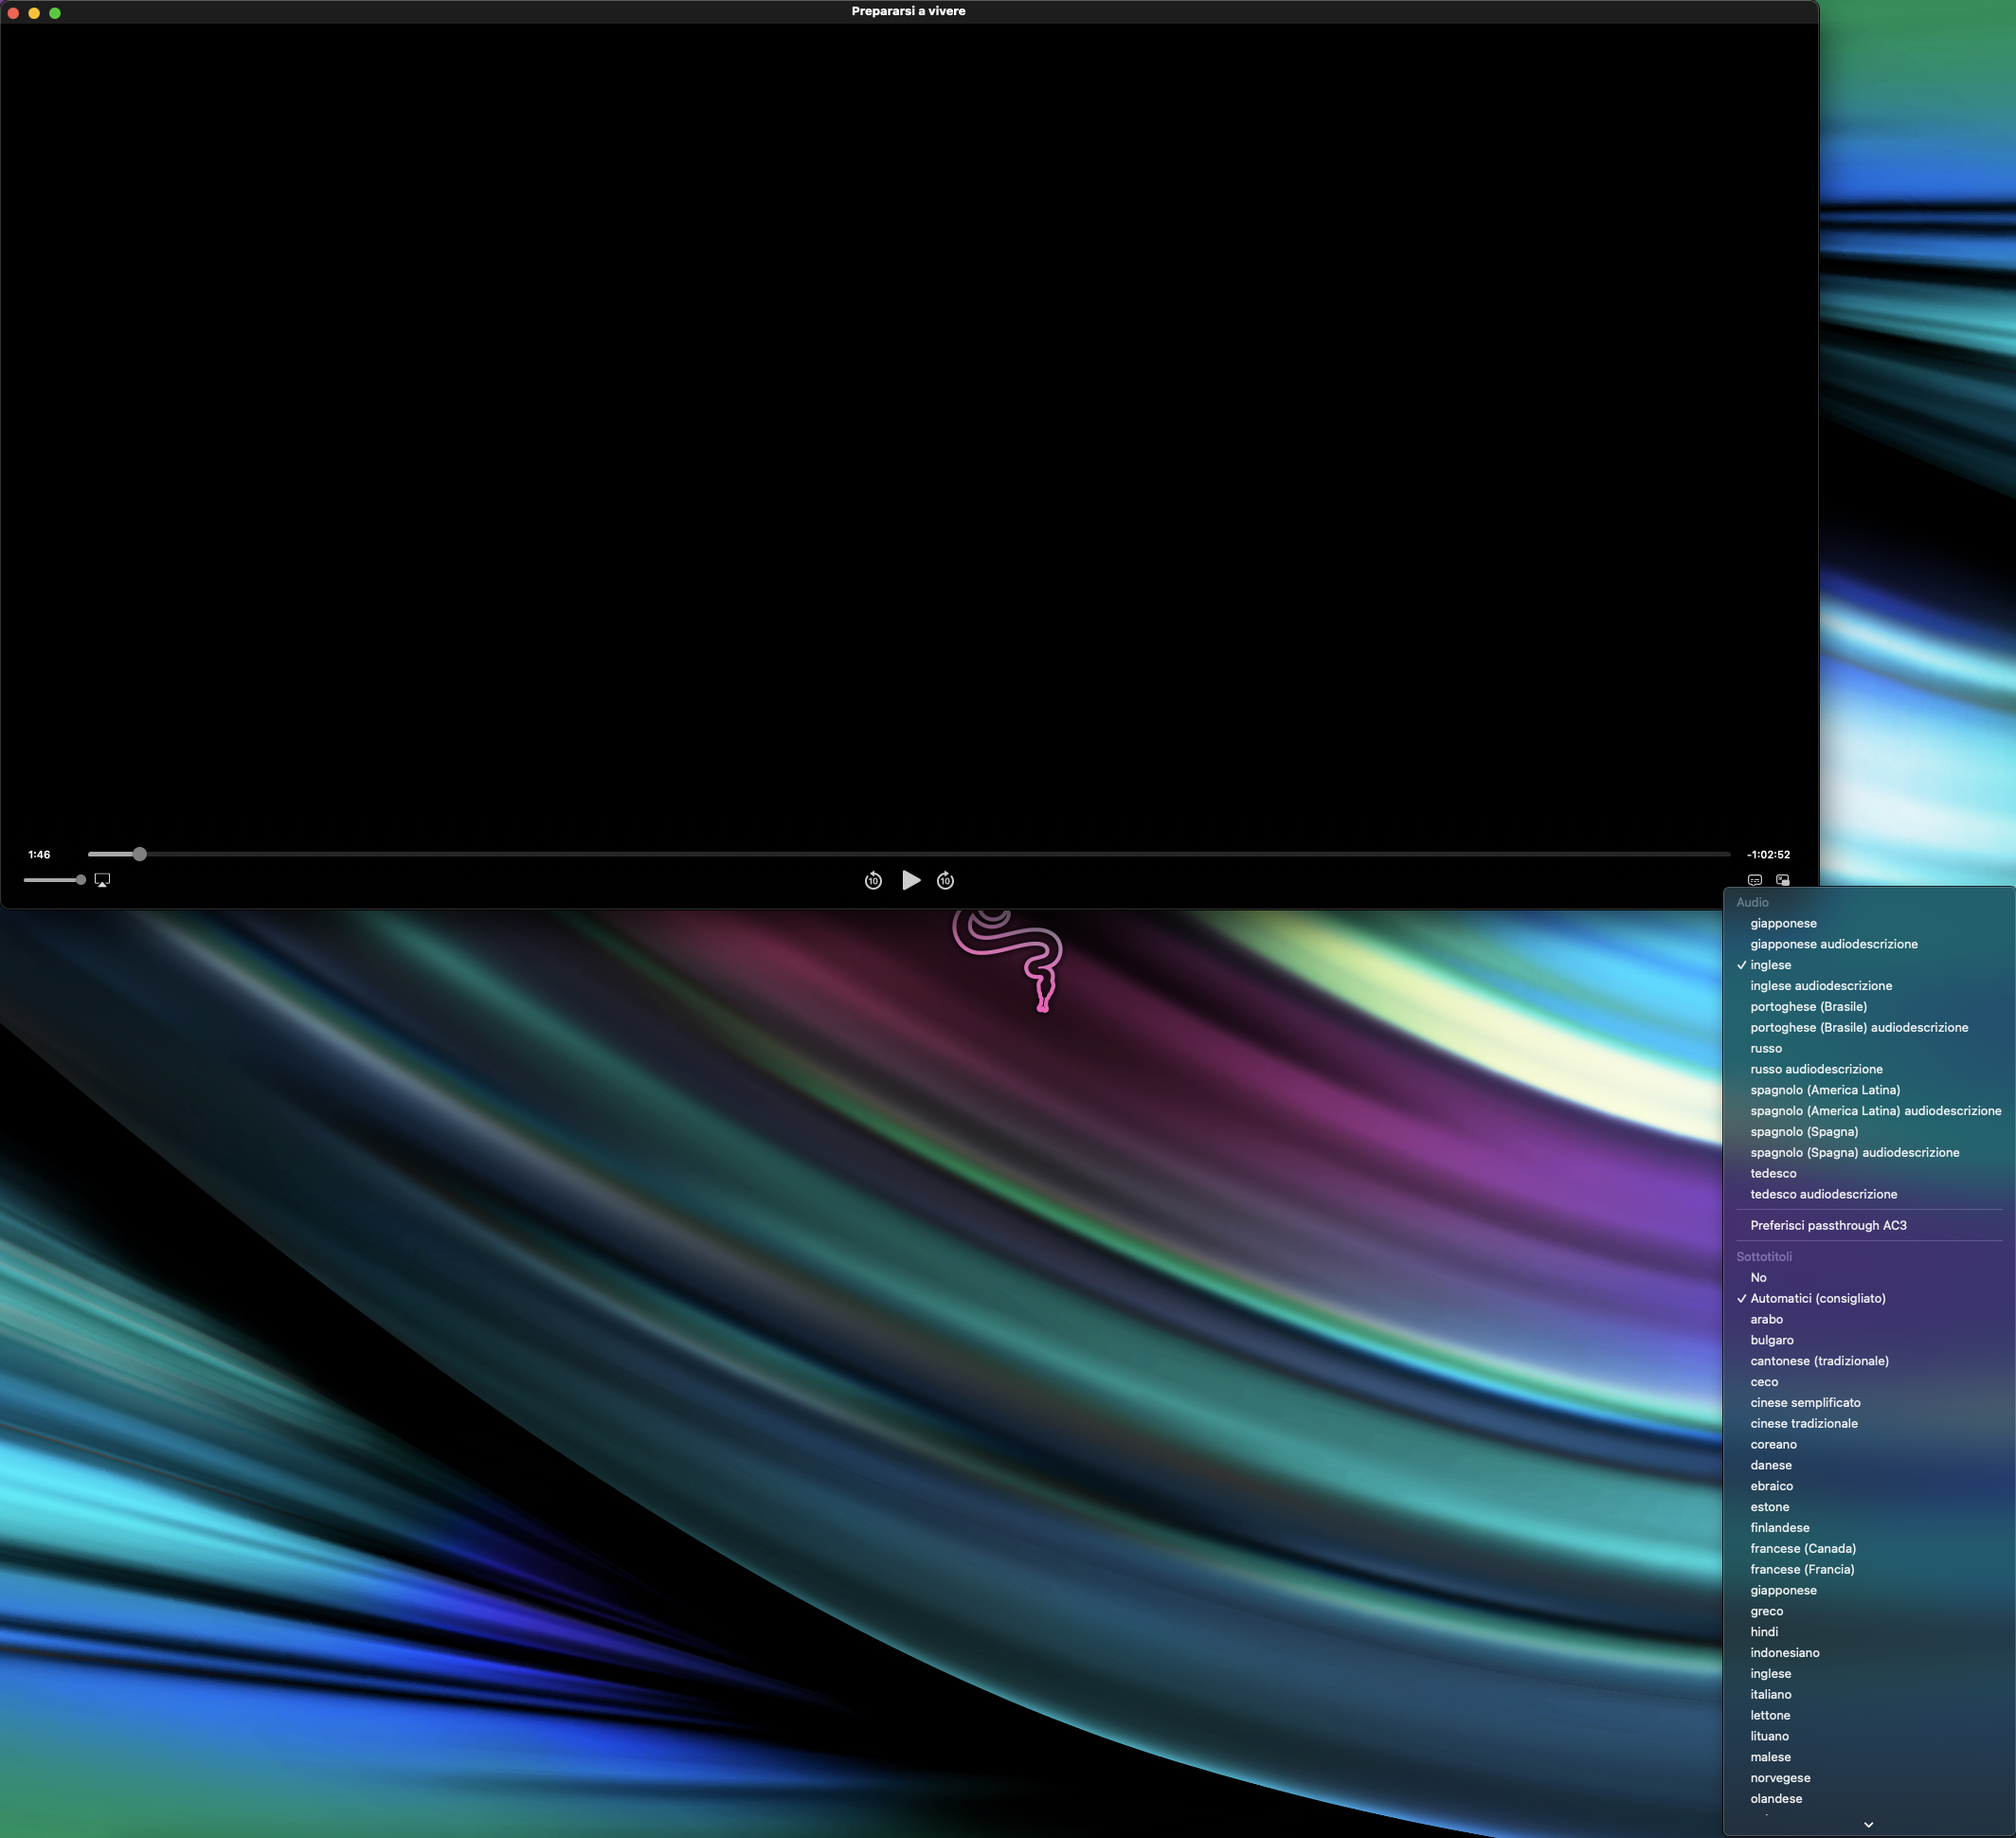Pick tedesco audio track
Image resolution: width=2016 pixels, height=1838 pixels.
pos(1773,1173)
